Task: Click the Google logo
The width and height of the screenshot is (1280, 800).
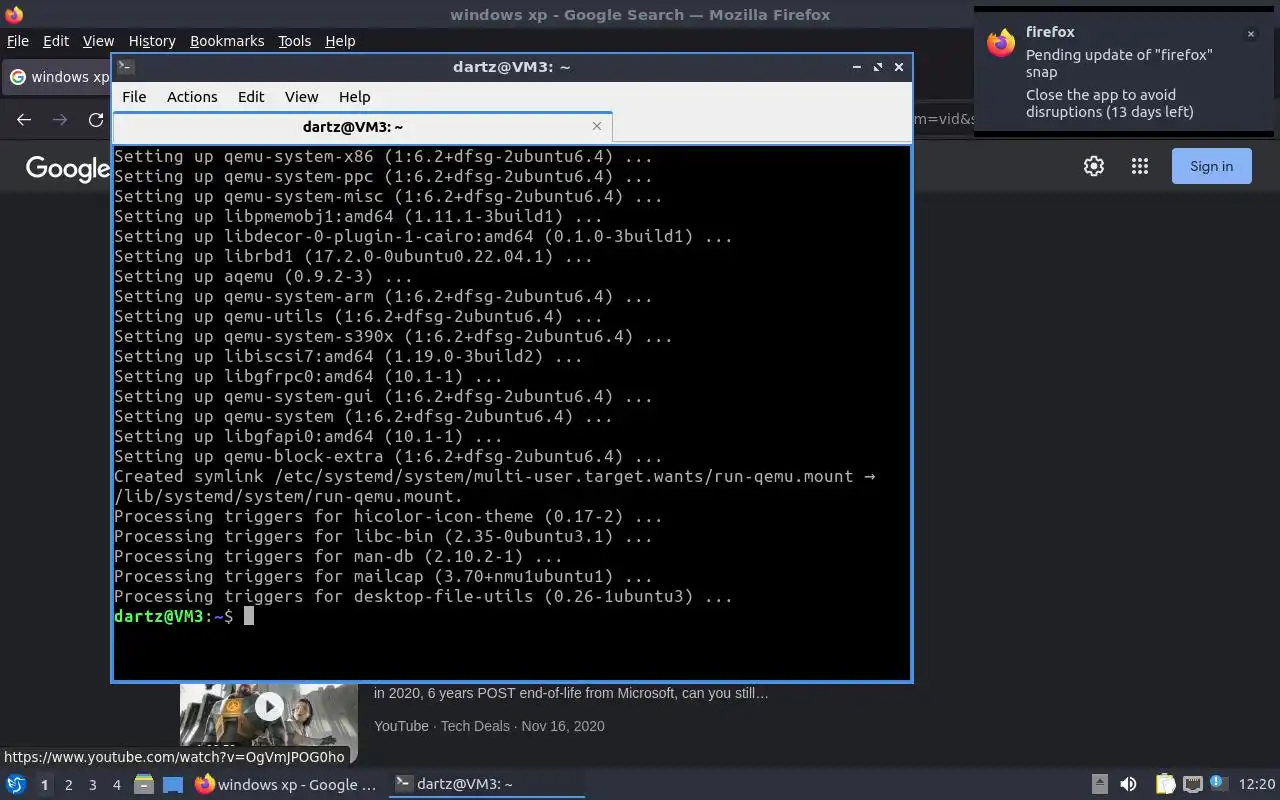Action: pyautogui.click(x=67, y=168)
